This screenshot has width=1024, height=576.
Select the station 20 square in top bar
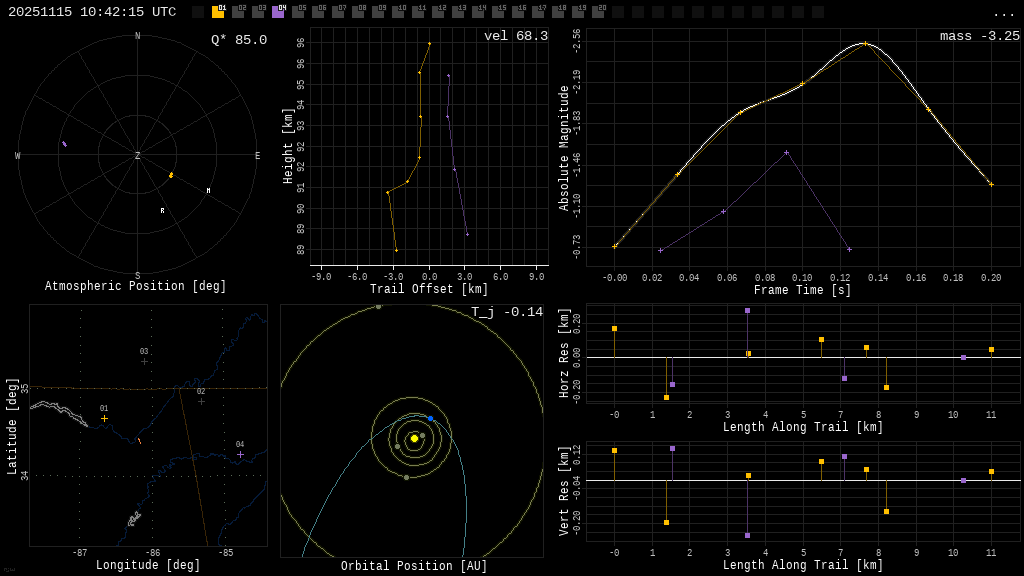point(598,12)
